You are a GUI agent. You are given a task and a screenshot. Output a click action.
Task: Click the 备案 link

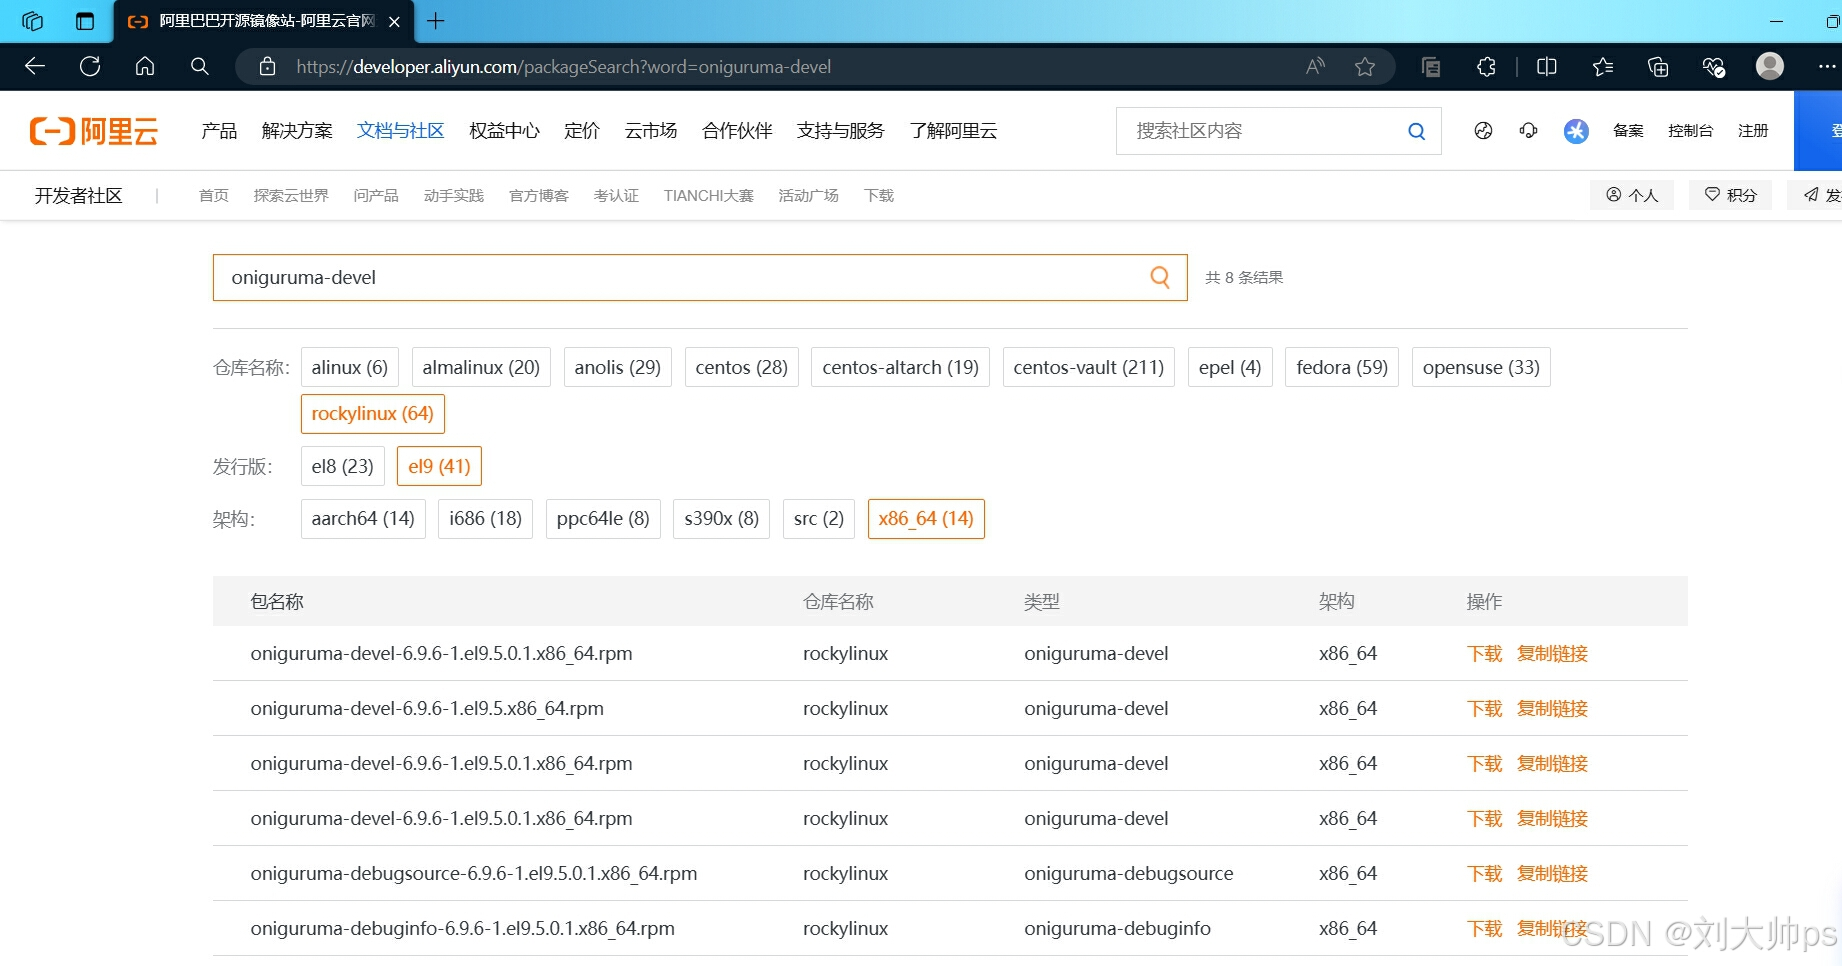click(1628, 131)
